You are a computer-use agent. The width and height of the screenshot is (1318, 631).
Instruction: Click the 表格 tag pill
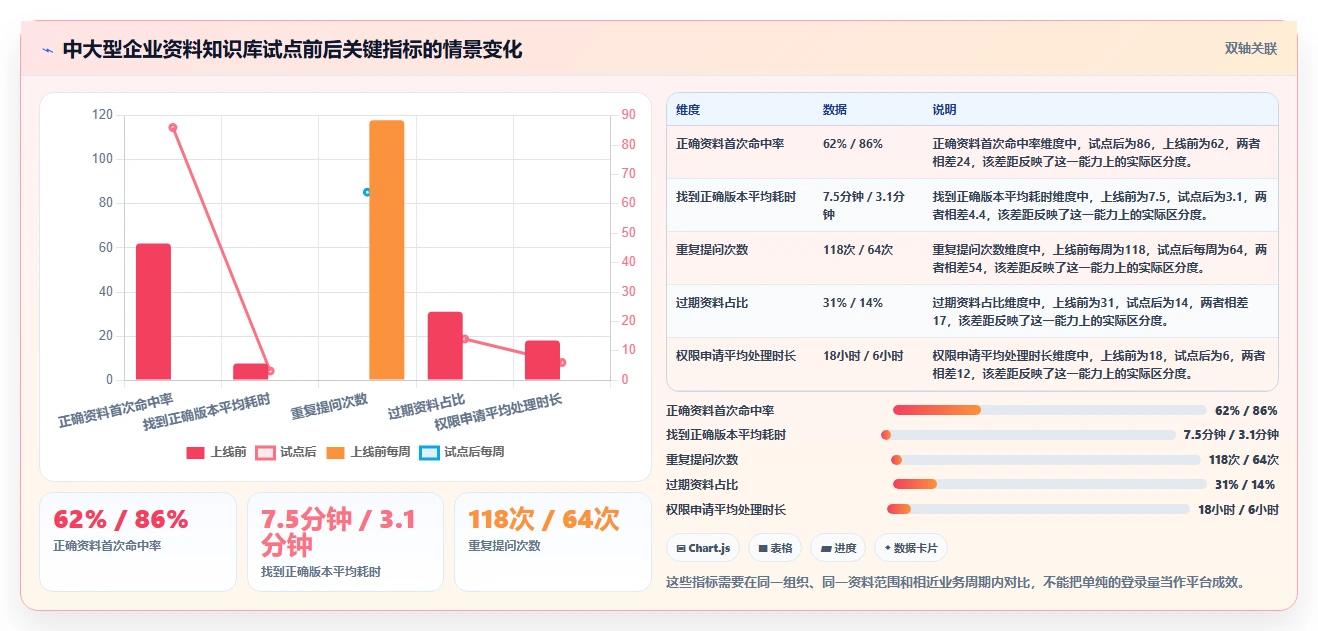(776, 548)
